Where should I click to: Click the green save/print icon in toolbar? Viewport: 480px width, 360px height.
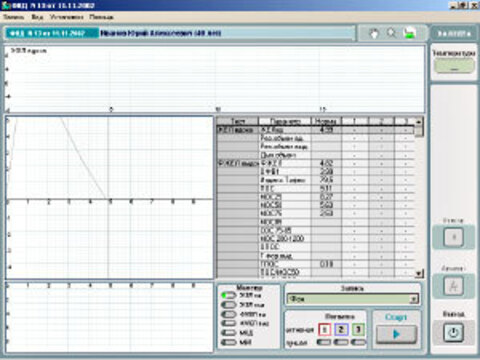(410, 33)
